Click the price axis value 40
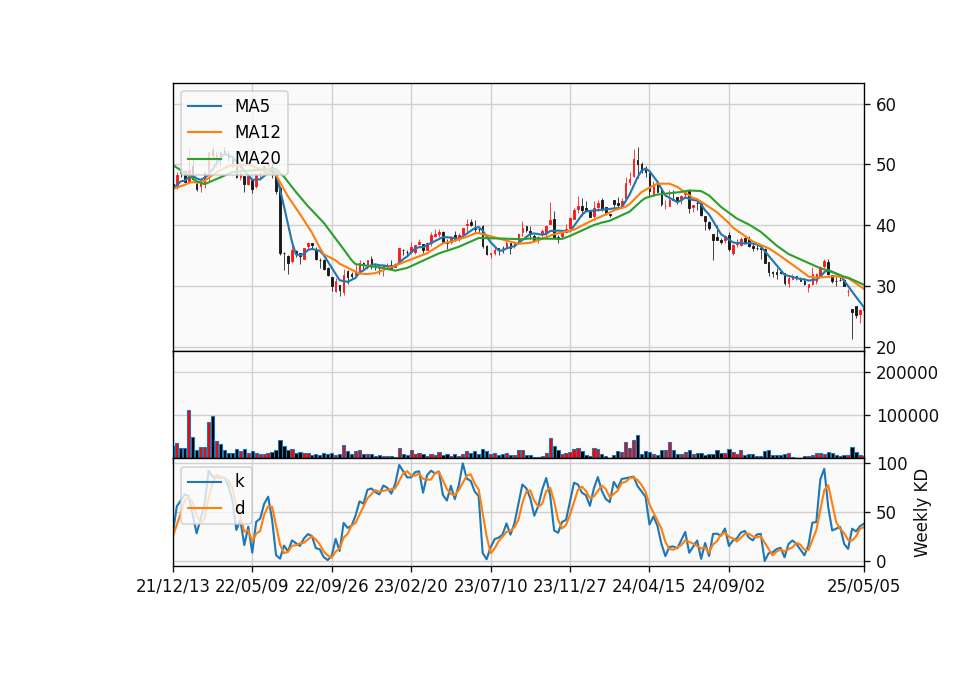 click(x=886, y=226)
